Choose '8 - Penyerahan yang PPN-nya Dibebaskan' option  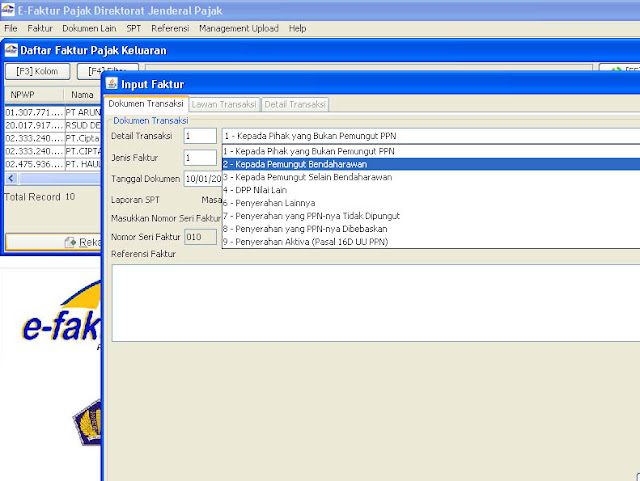[431, 229]
